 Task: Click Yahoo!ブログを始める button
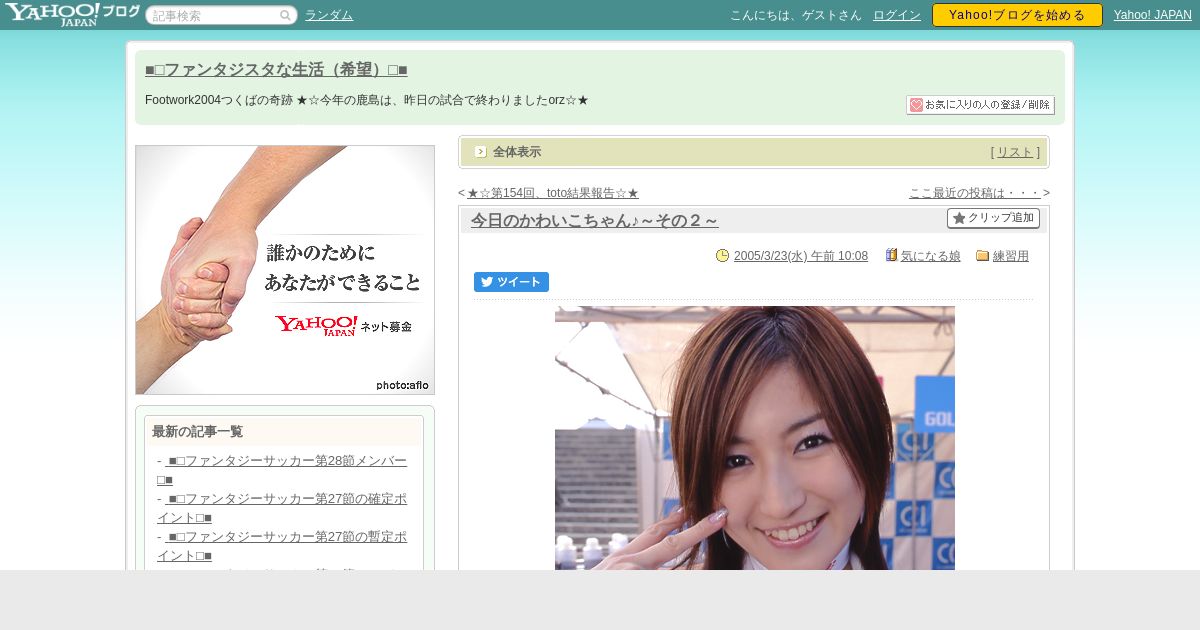point(1017,15)
